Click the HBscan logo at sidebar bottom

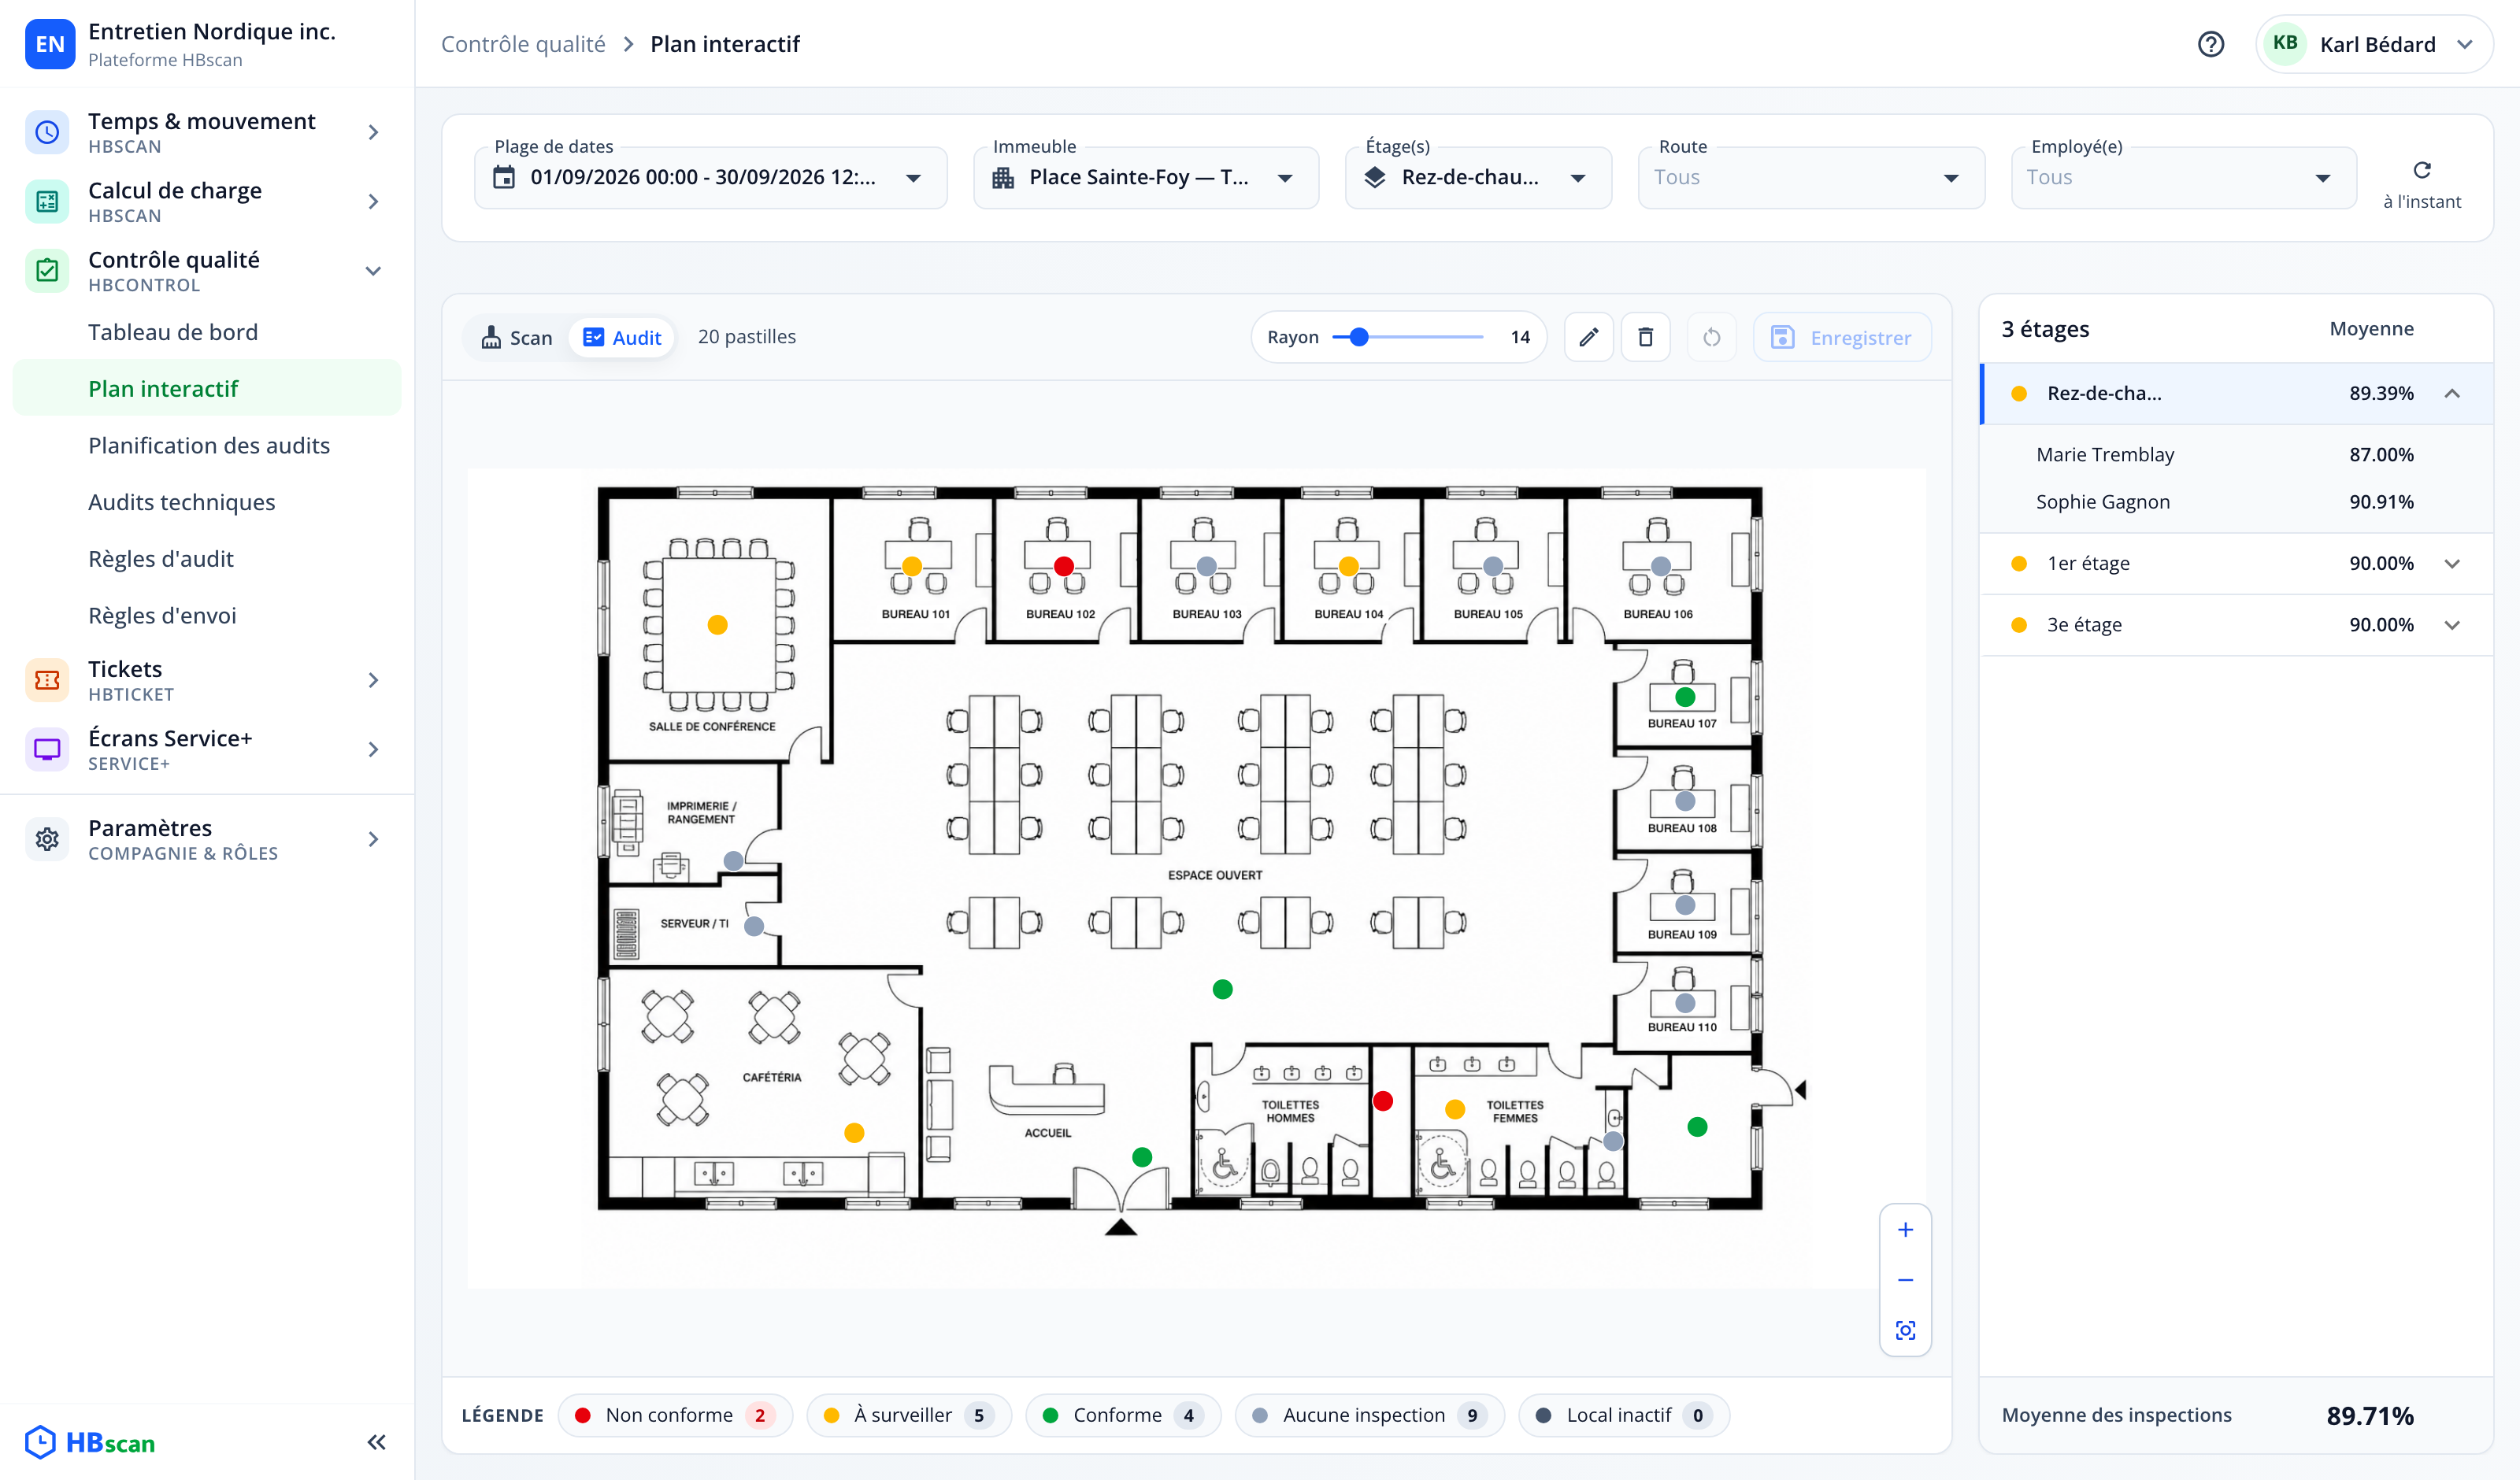(x=90, y=1442)
